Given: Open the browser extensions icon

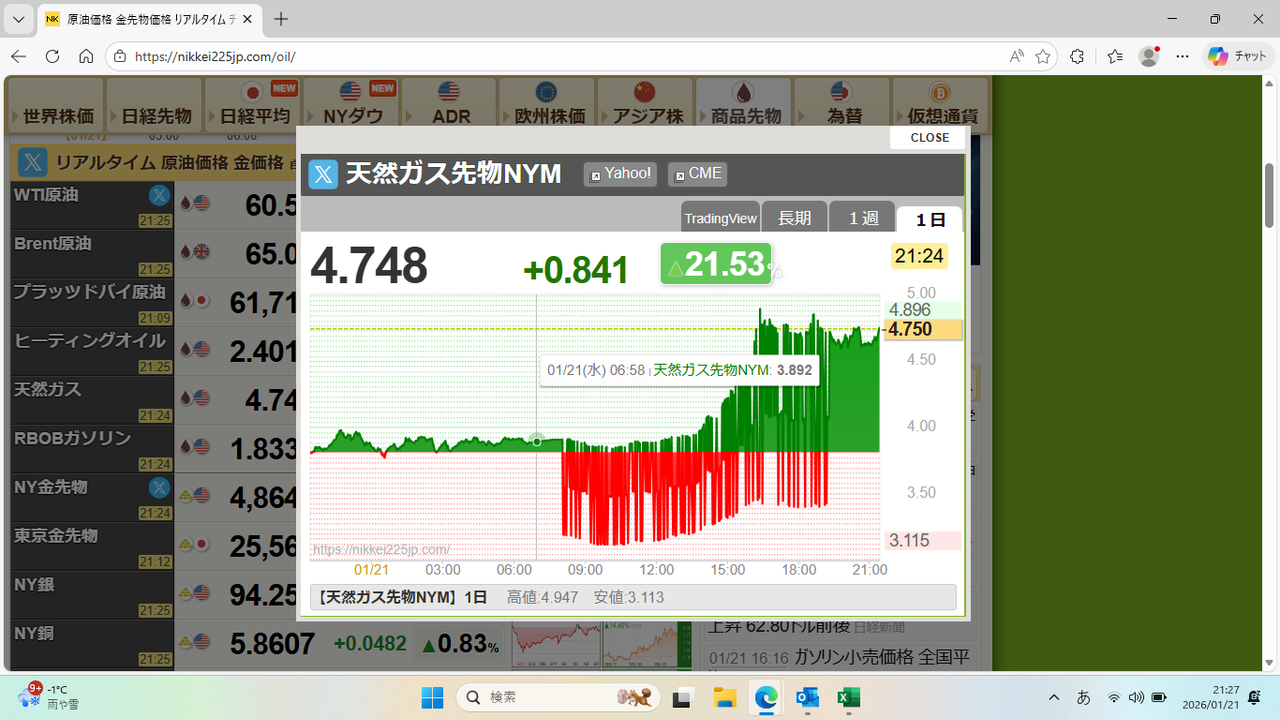Looking at the screenshot, I should point(1077,57).
